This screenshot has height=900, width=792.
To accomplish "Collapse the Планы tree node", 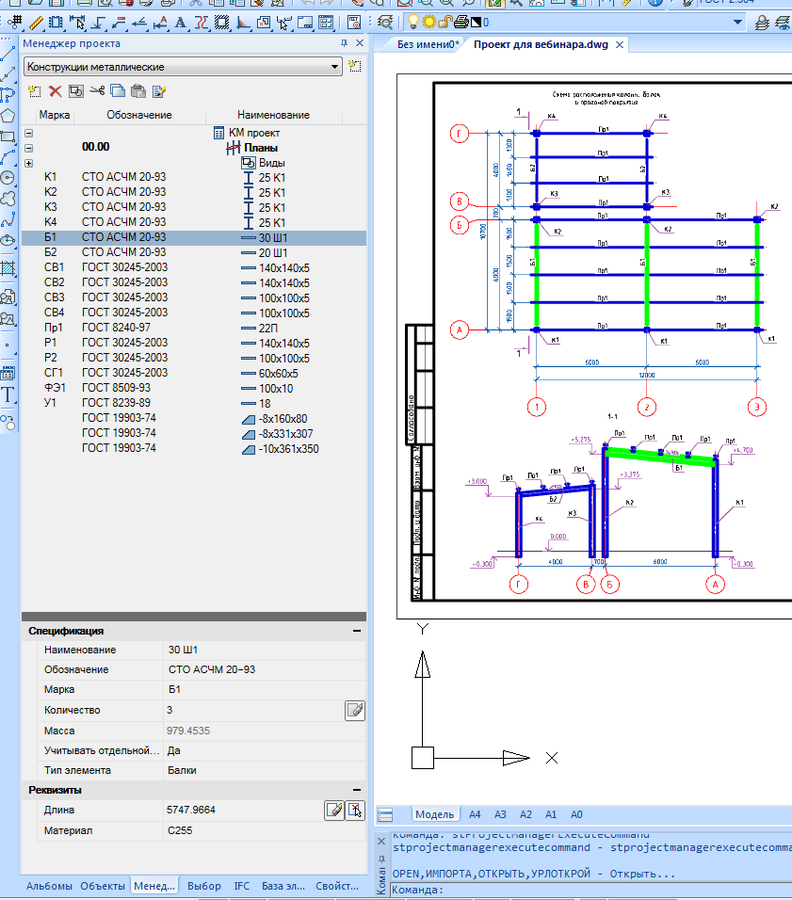I will [x=29, y=148].
